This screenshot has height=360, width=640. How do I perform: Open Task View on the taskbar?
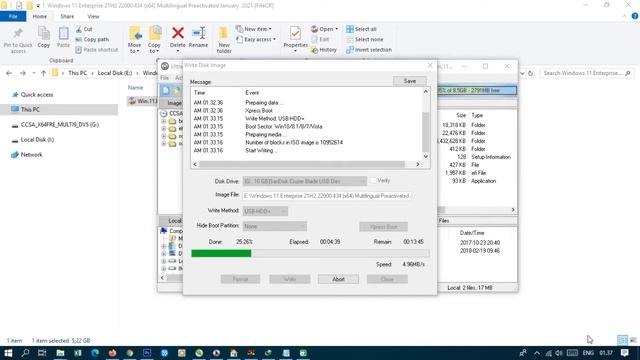tap(42, 353)
